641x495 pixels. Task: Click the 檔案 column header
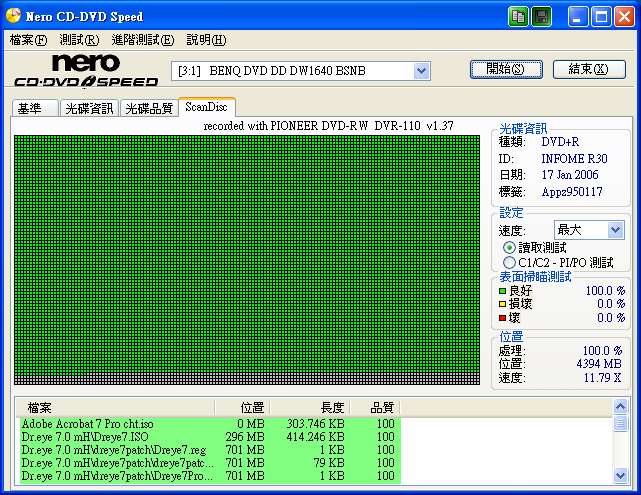pos(116,408)
